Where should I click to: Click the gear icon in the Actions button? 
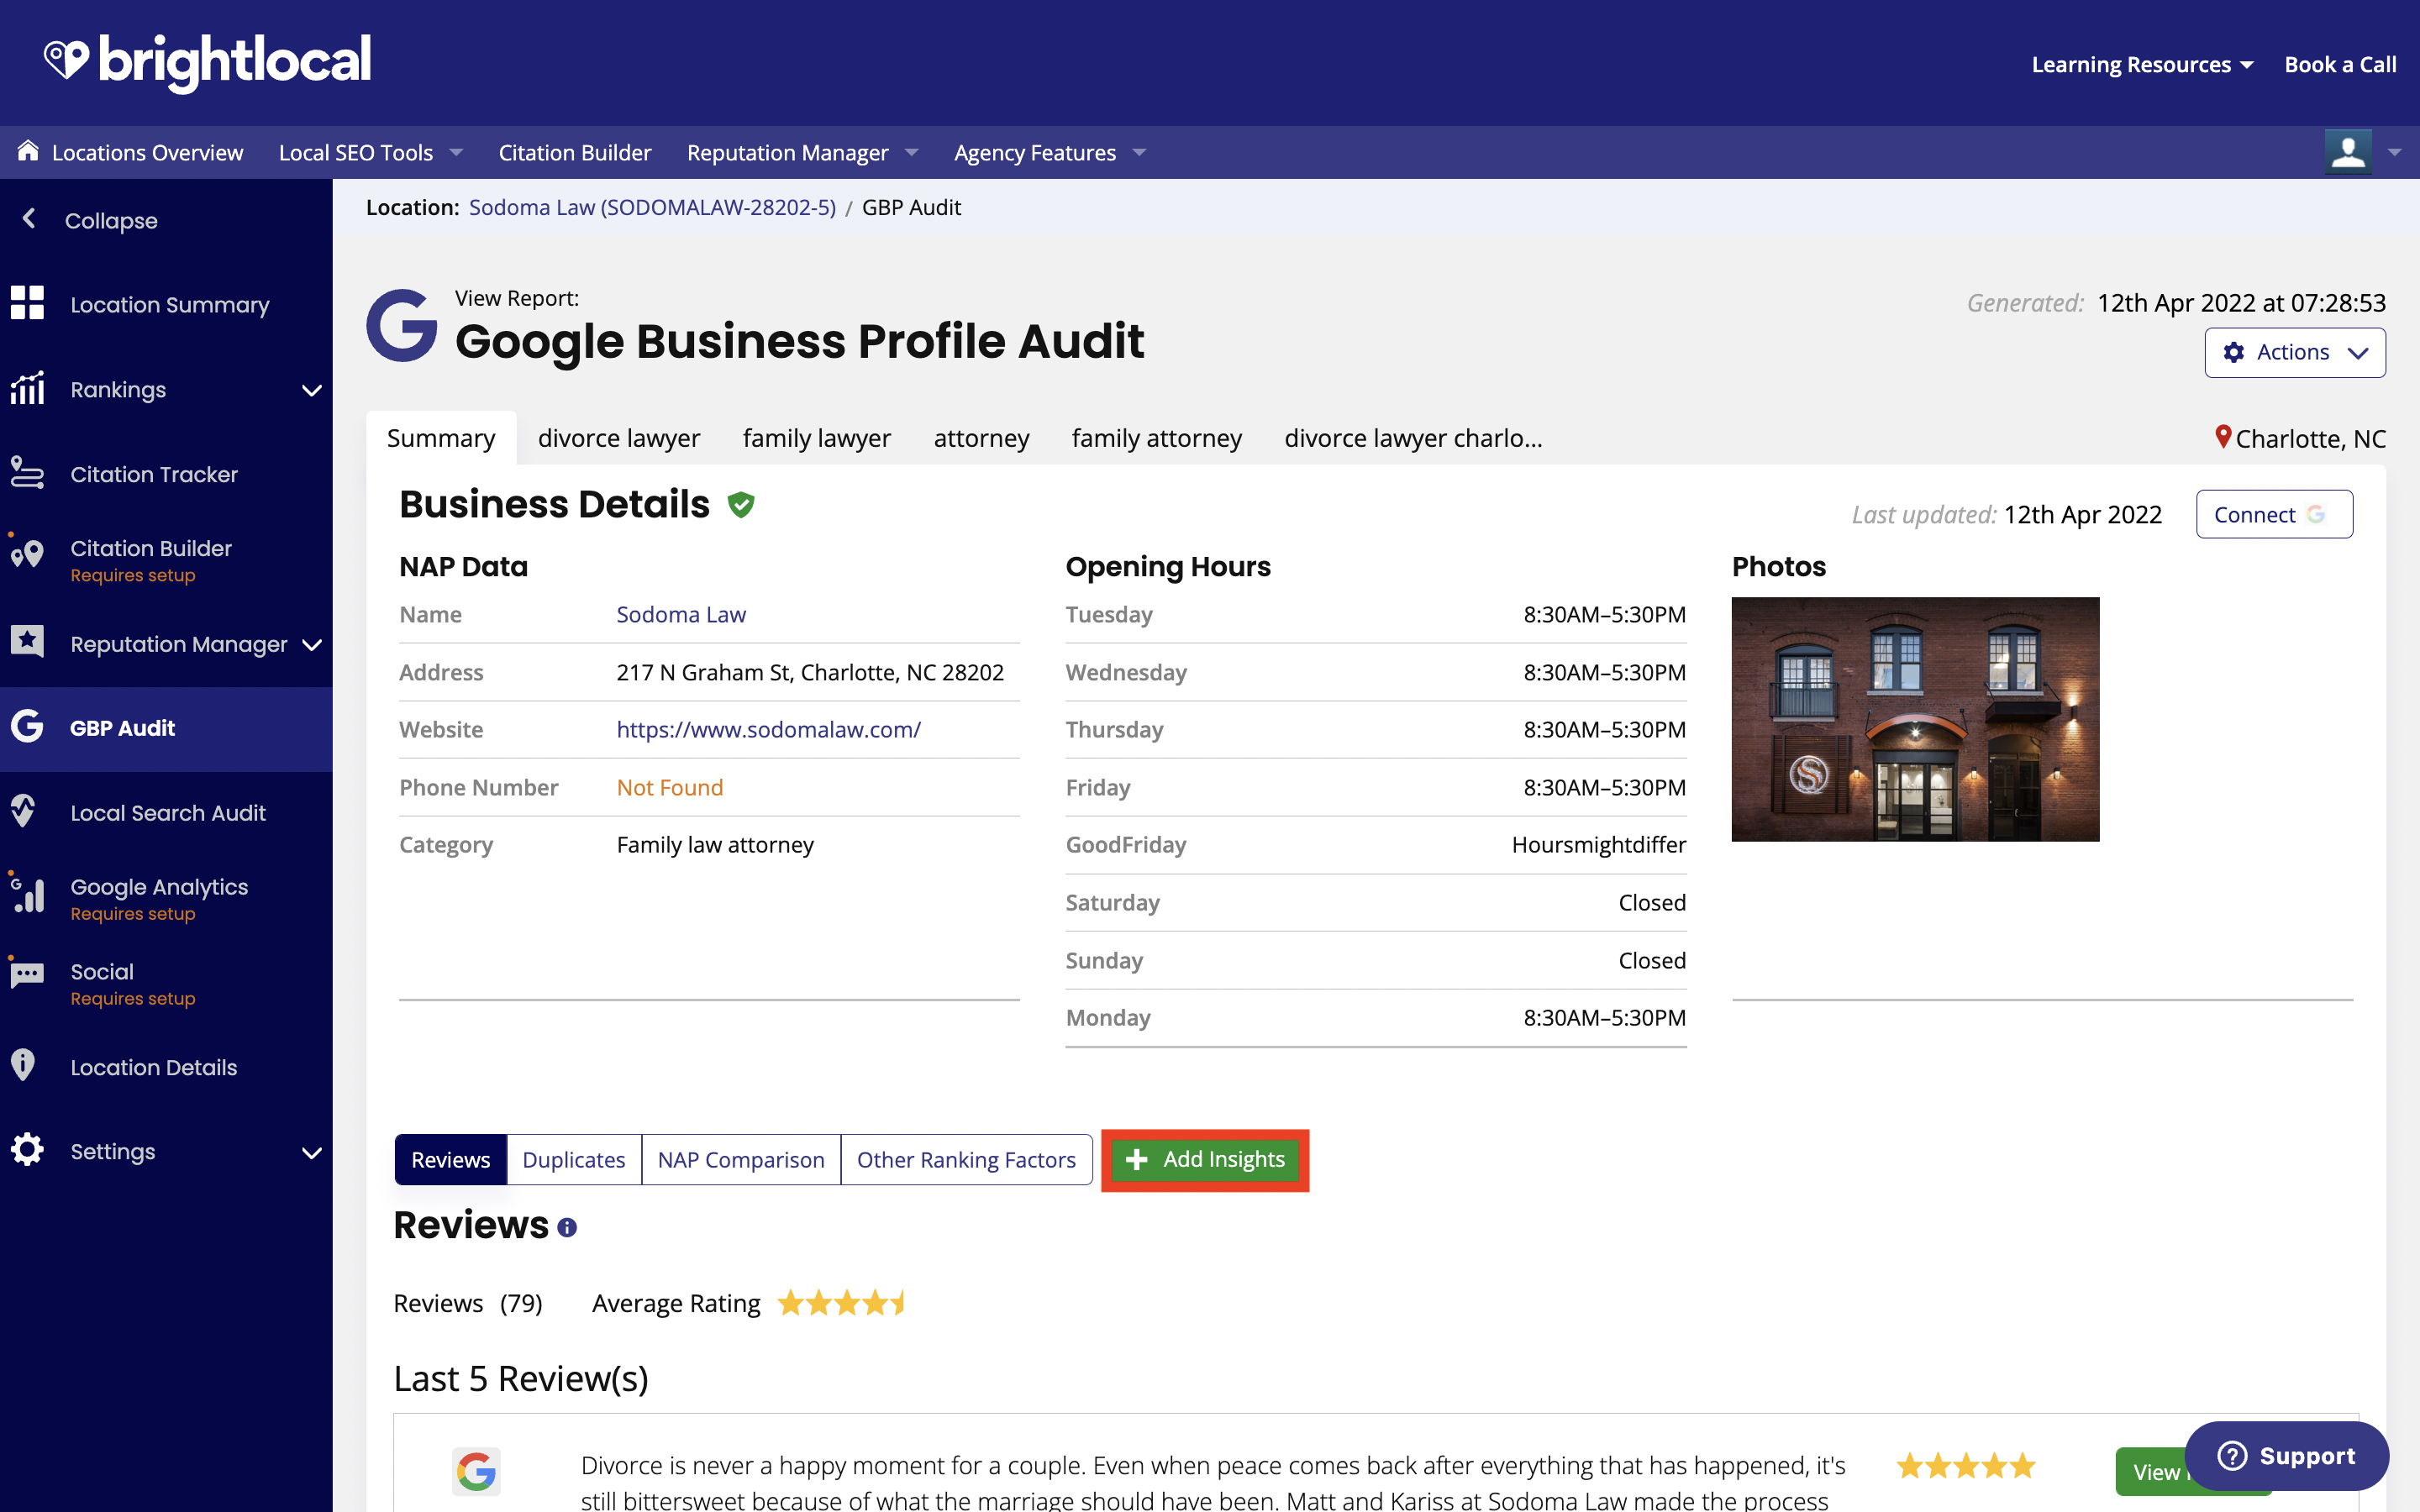(2234, 352)
